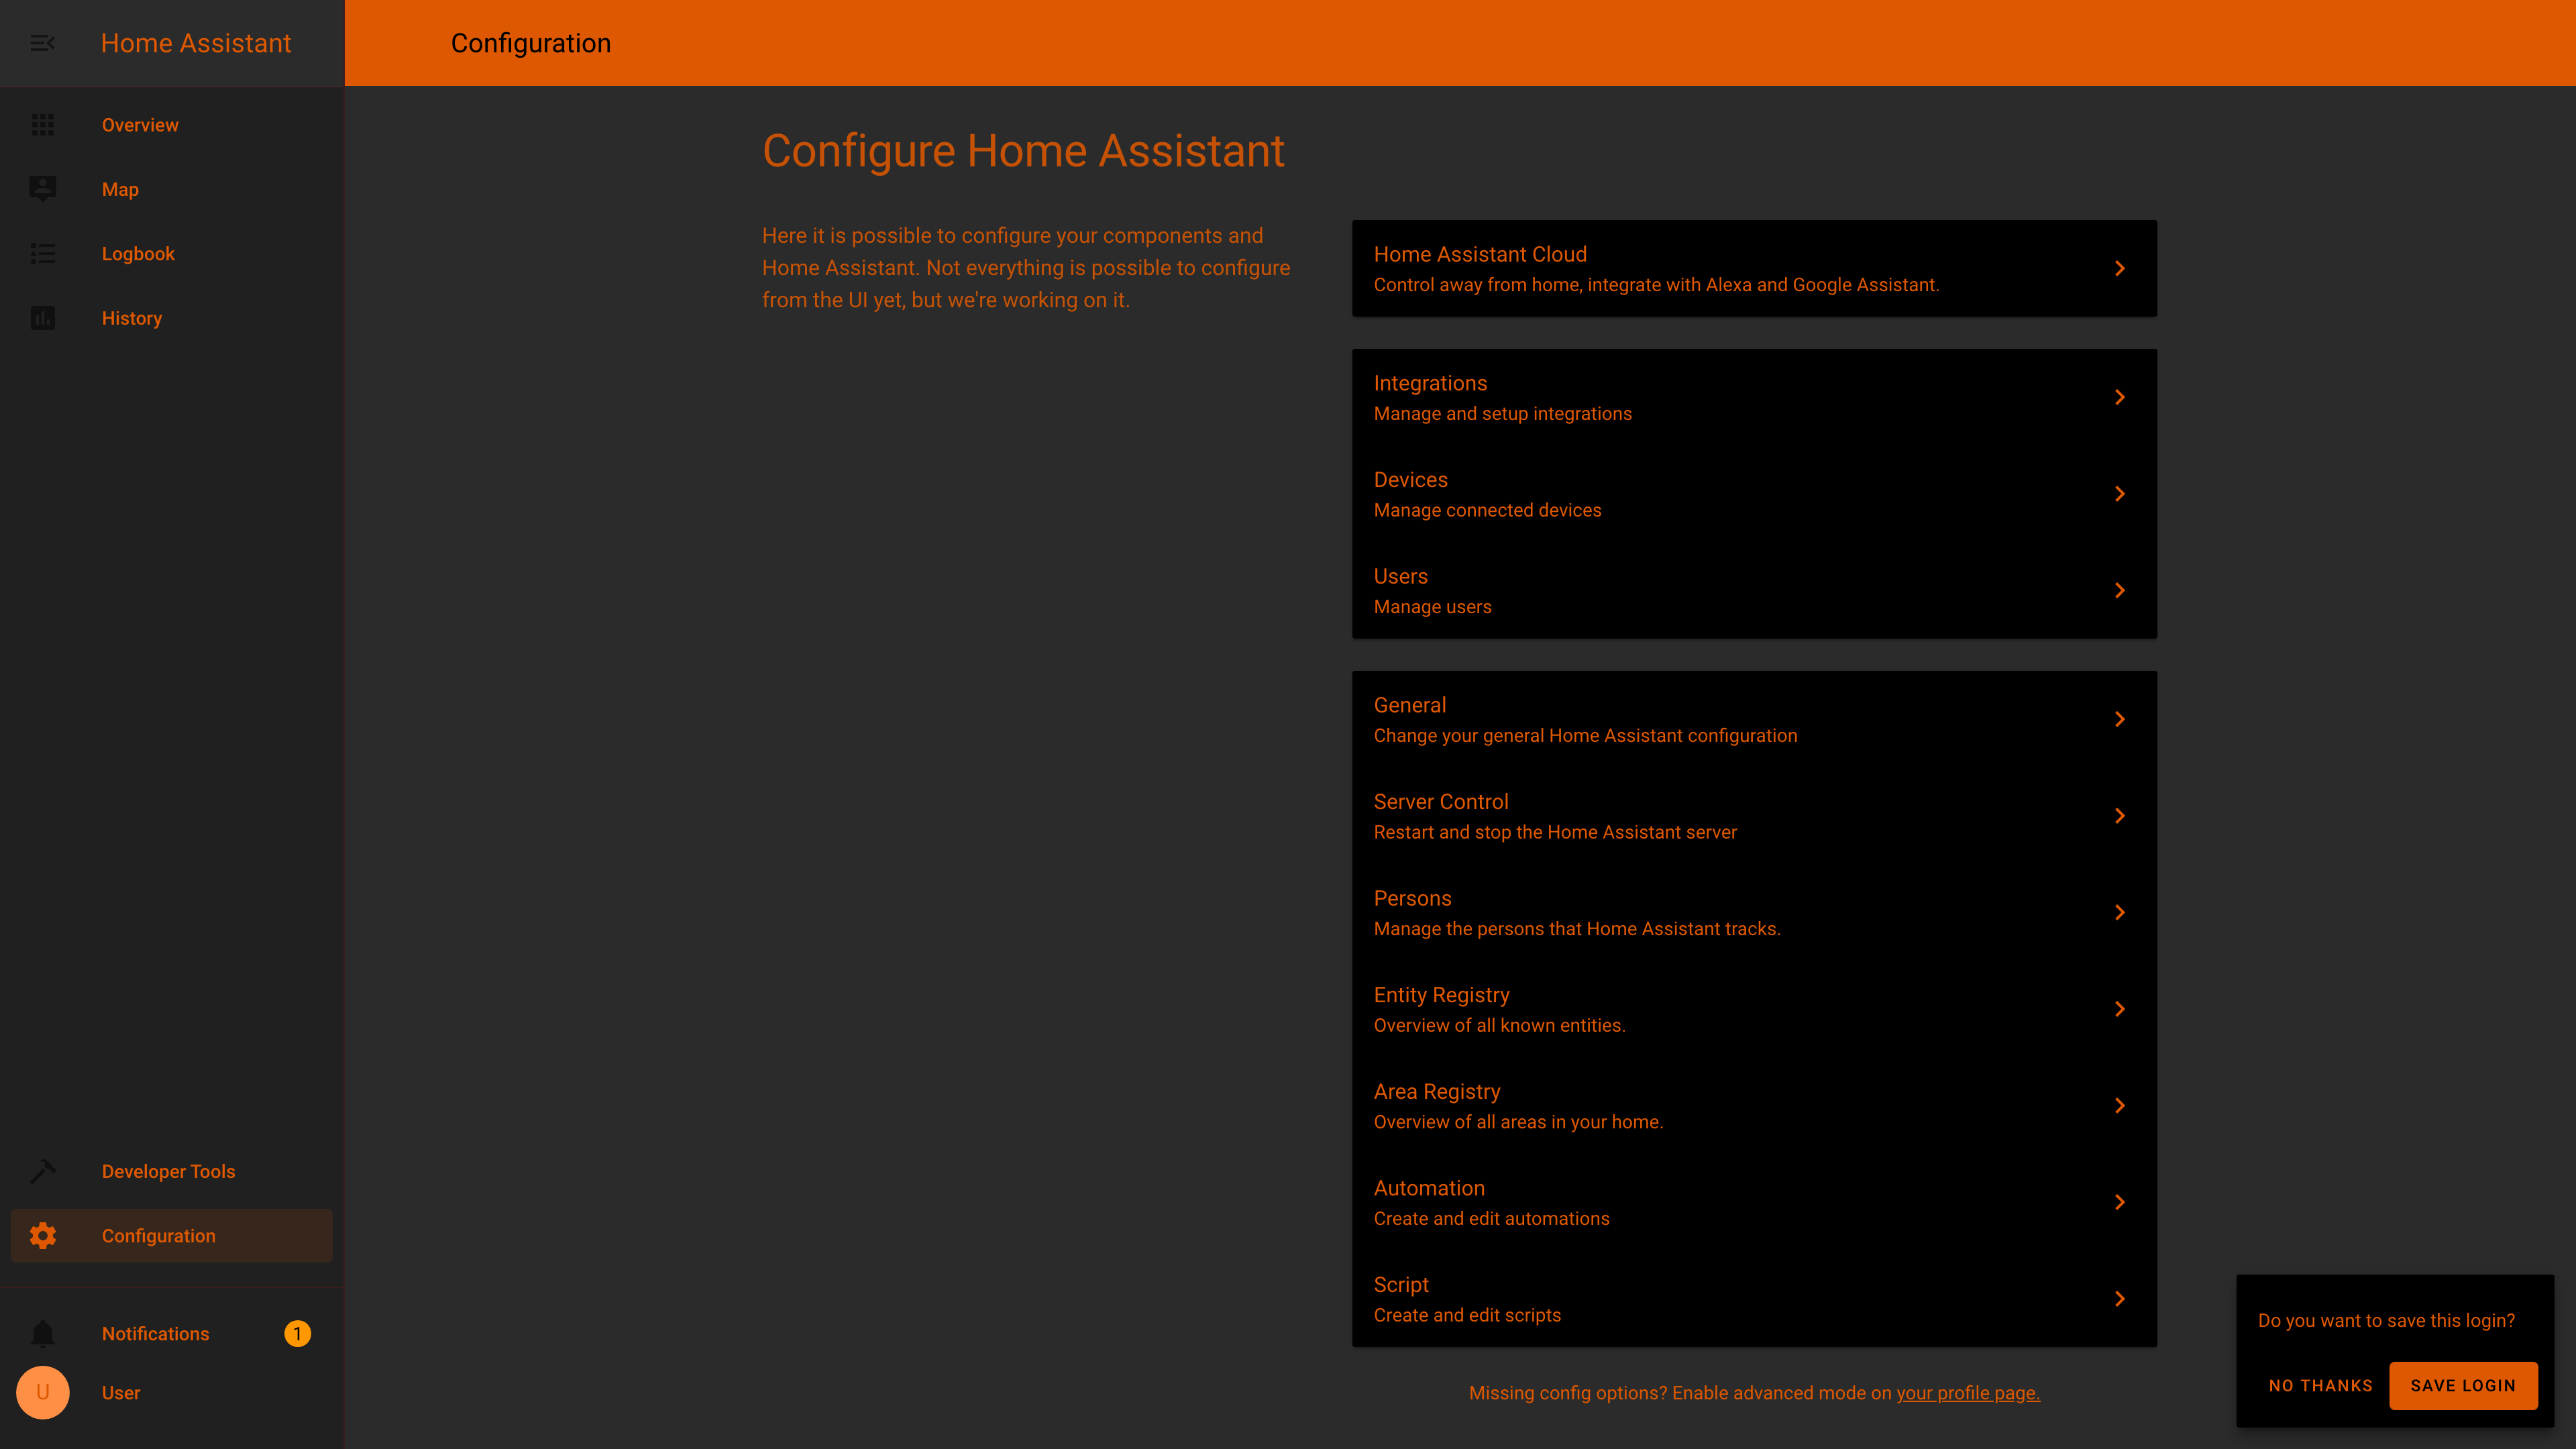Open your profile page link

point(1968,1393)
